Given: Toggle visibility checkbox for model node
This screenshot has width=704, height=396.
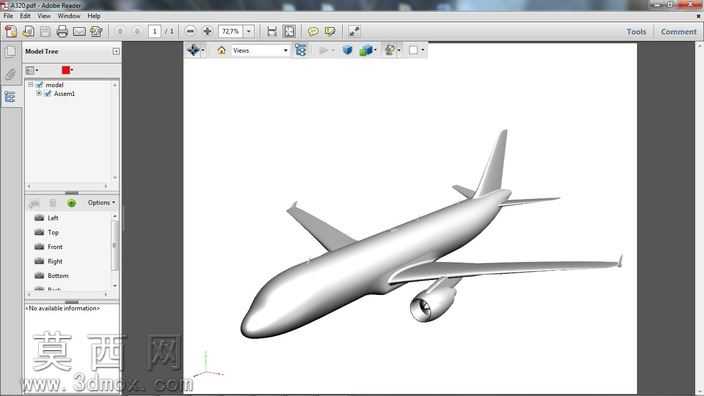Looking at the screenshot, I should (x=39, y=84).
